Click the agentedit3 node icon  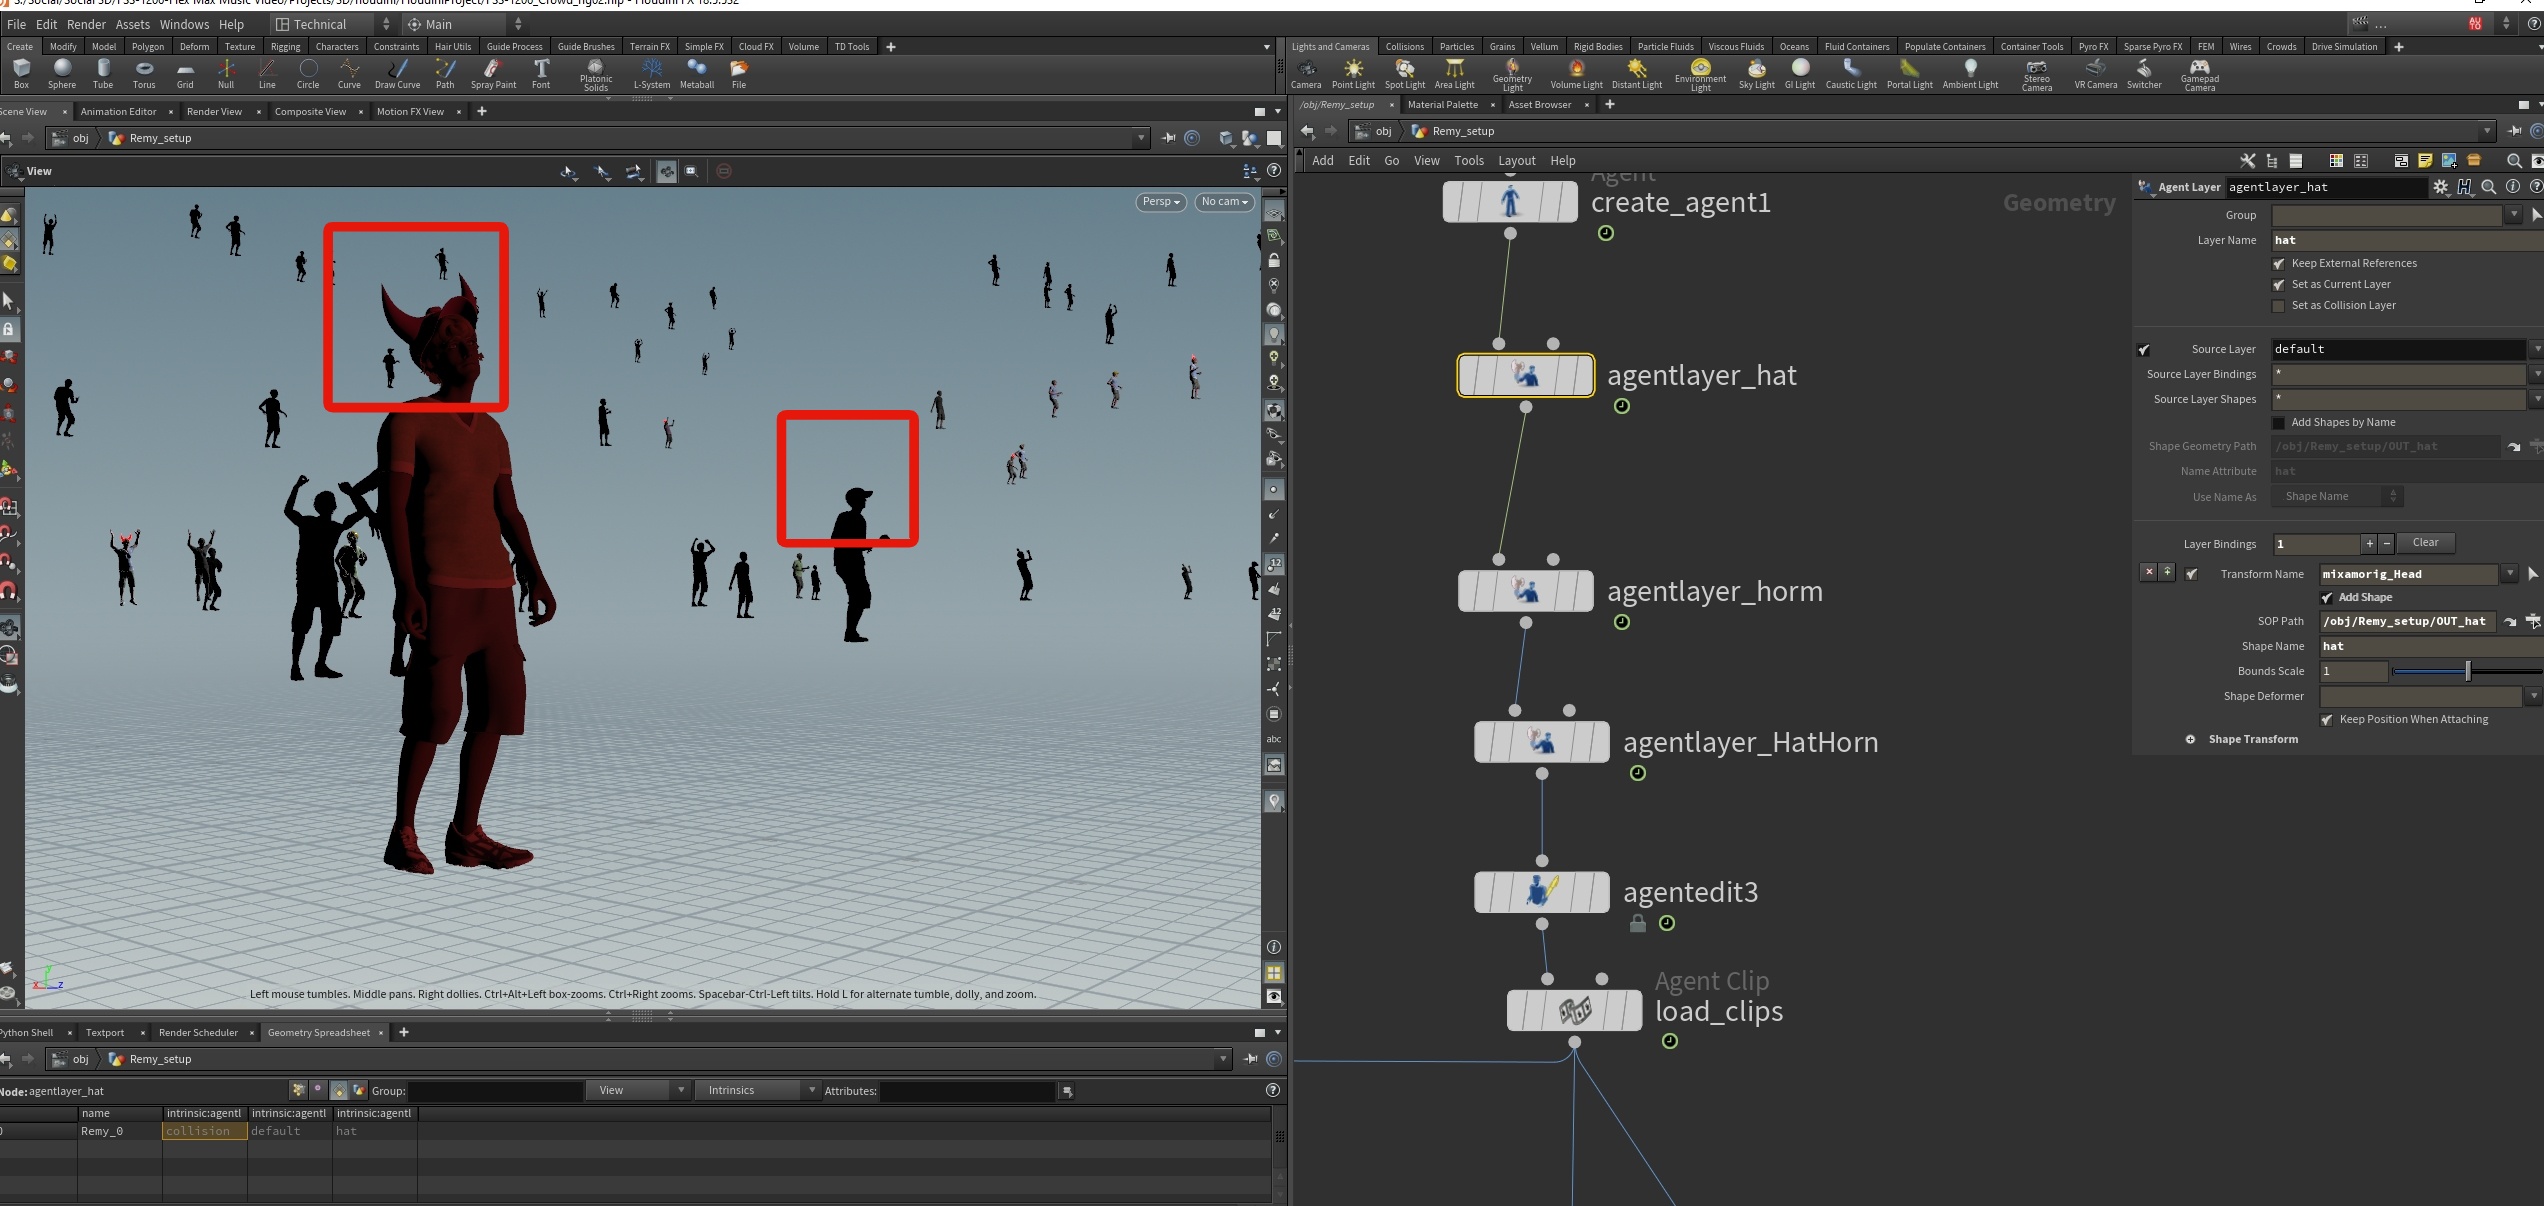point(1541,892)
